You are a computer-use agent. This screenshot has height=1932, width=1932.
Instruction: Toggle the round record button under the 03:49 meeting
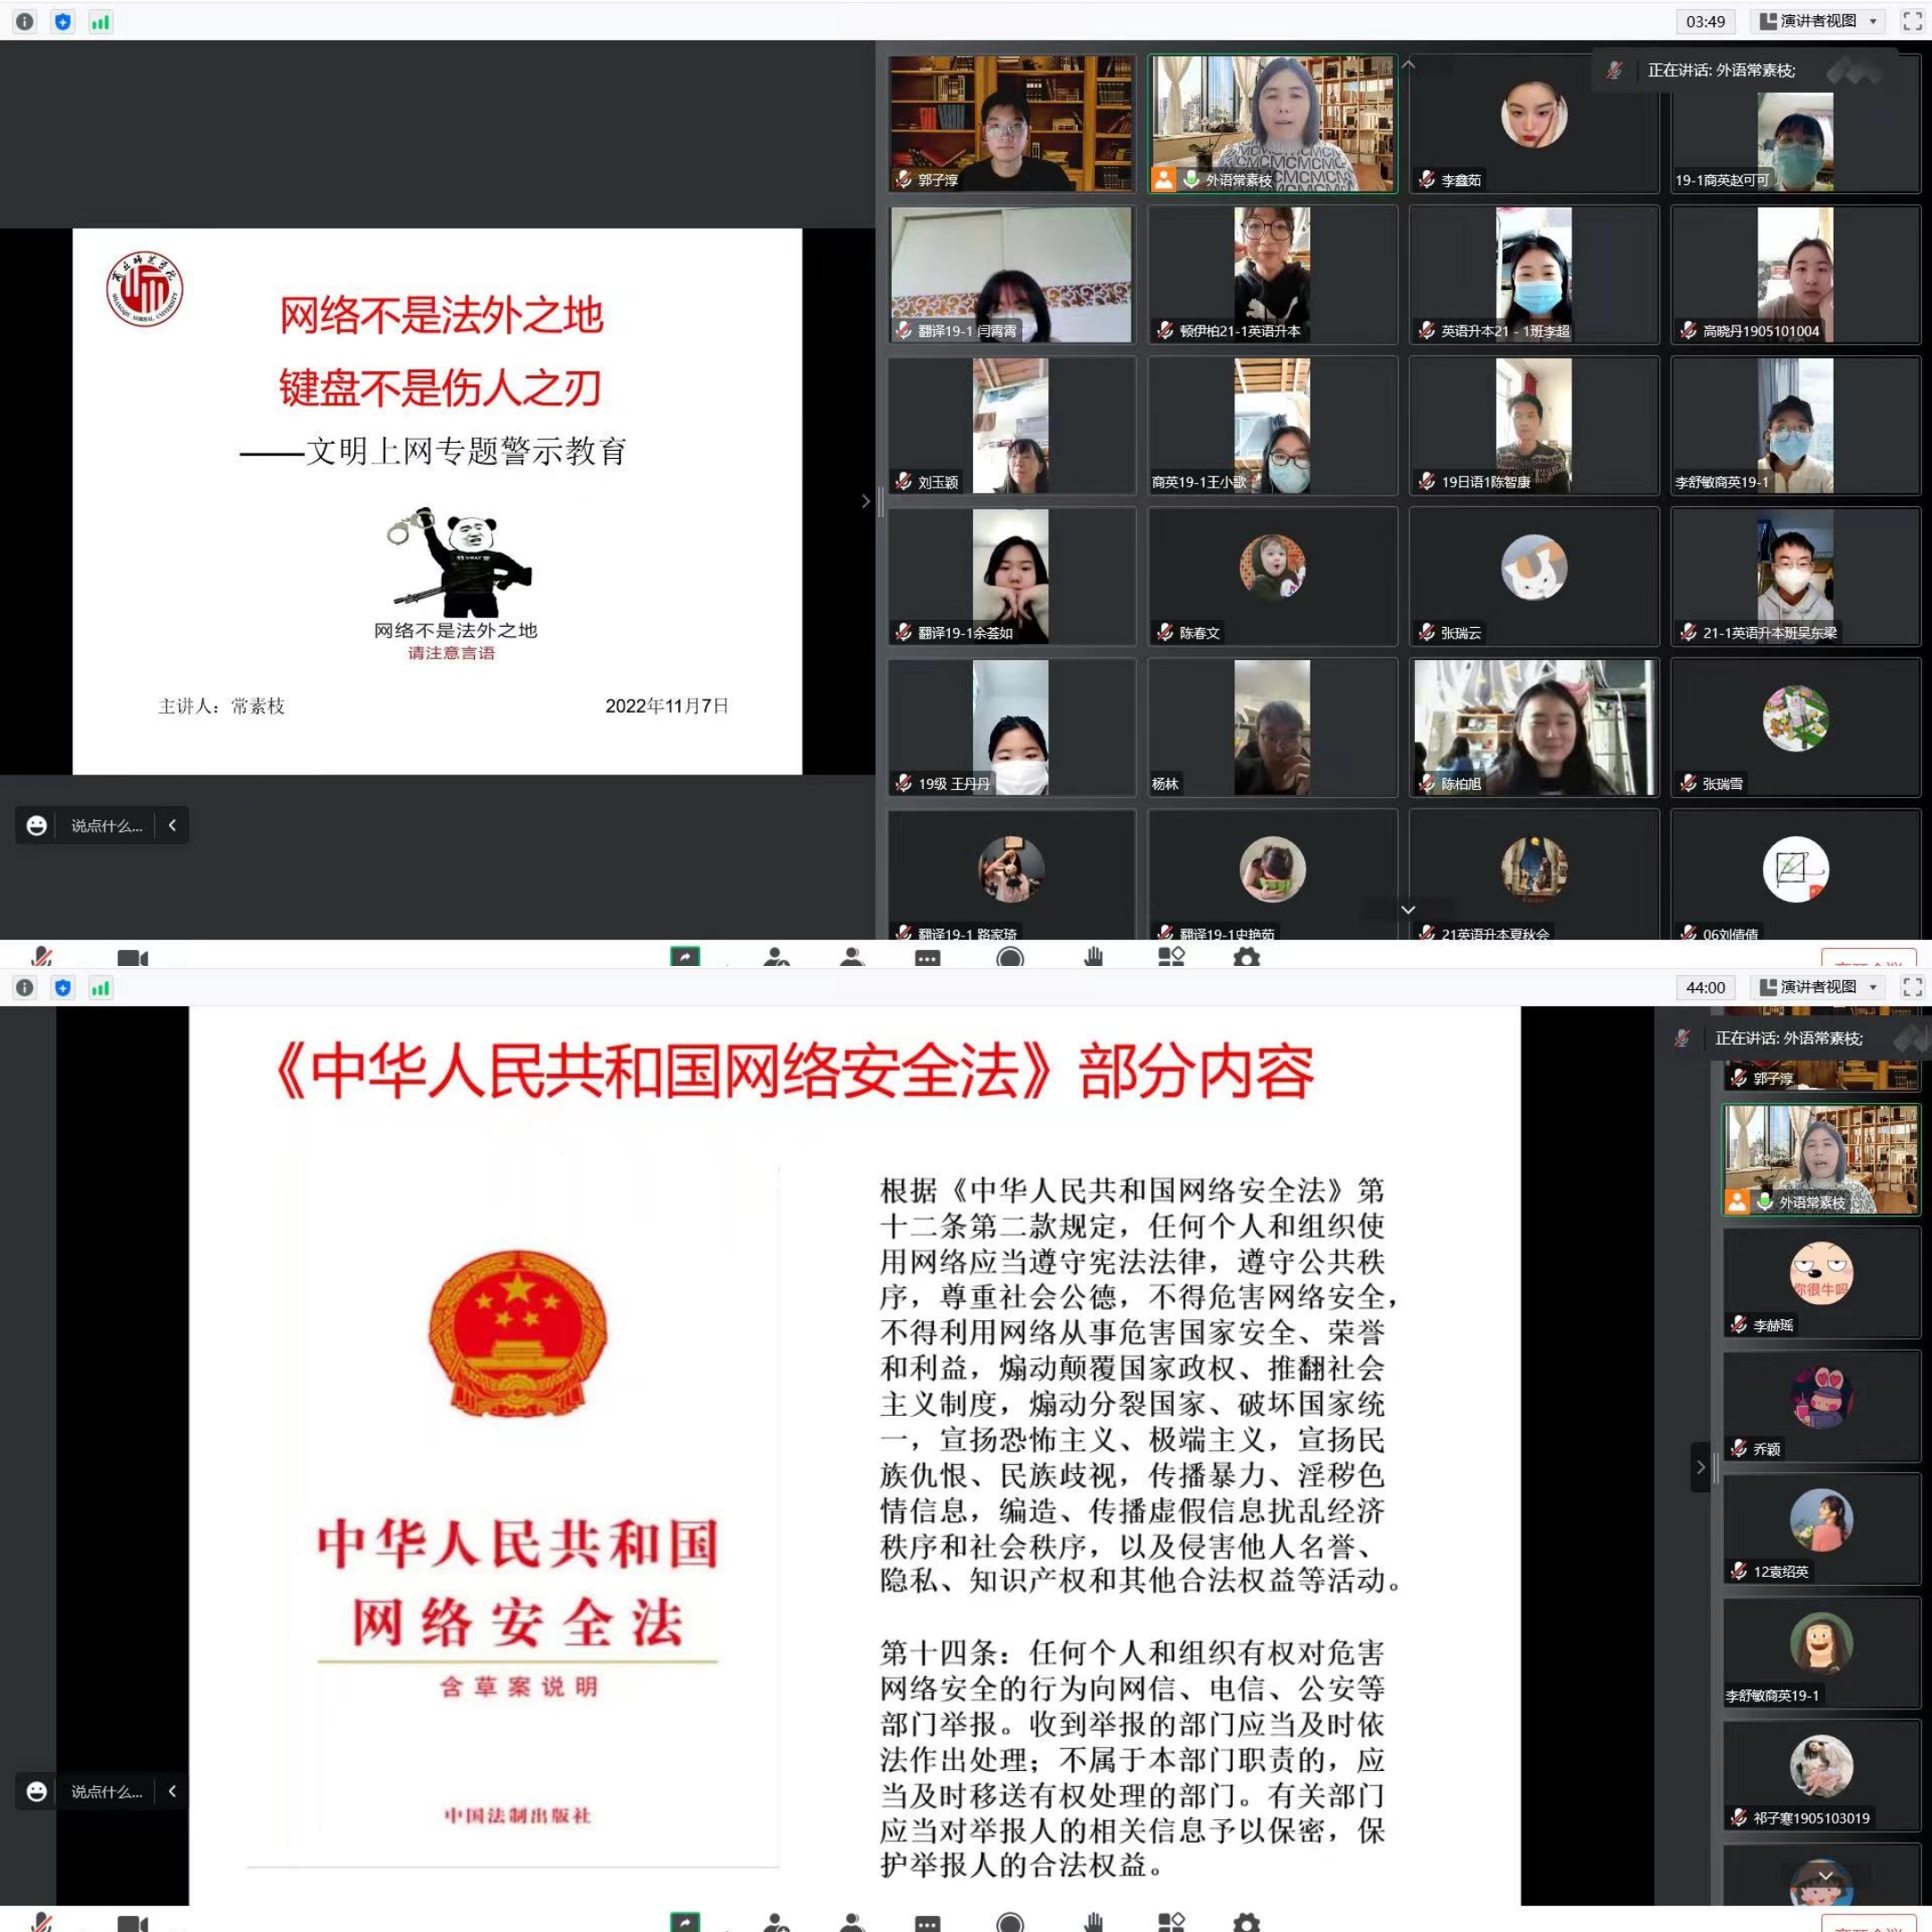click(x=1010, y=957)
